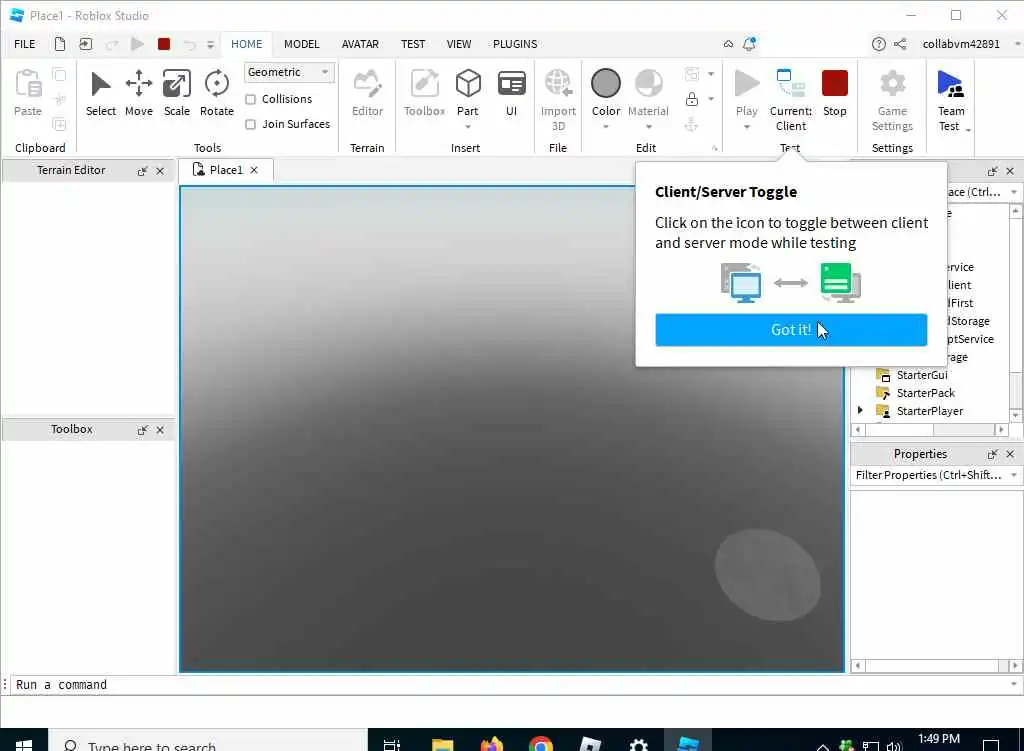1024x751 pixels.
Task: Click the anchor icon
Action: tap(692, 124)
